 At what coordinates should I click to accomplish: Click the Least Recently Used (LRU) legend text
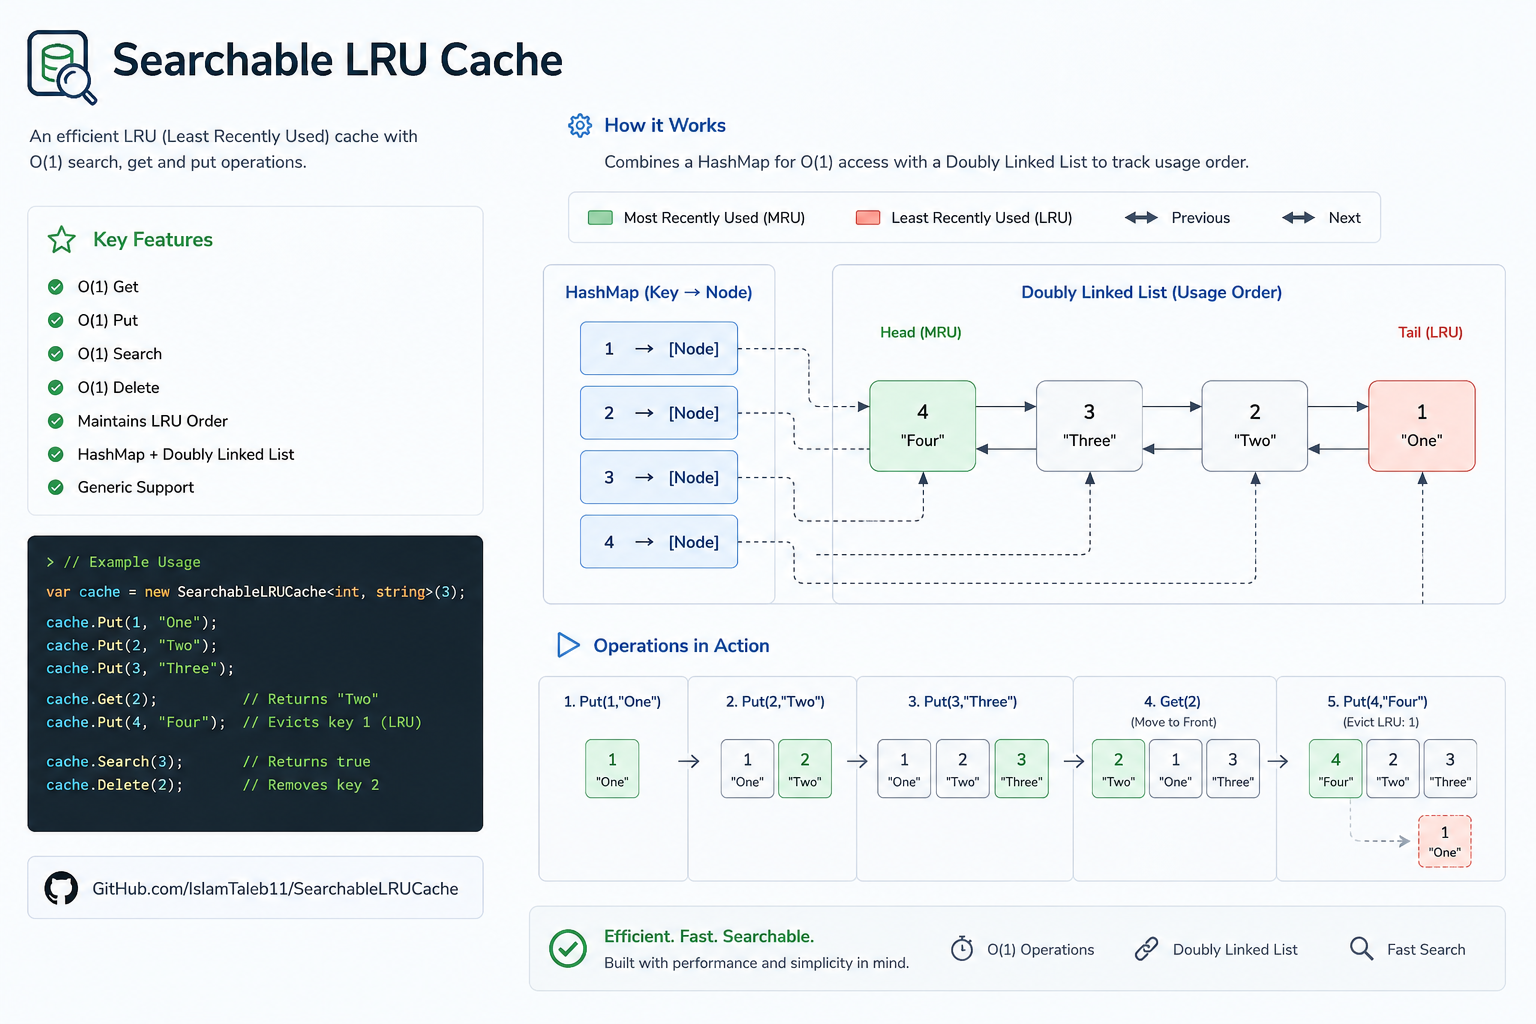point(981,218)
